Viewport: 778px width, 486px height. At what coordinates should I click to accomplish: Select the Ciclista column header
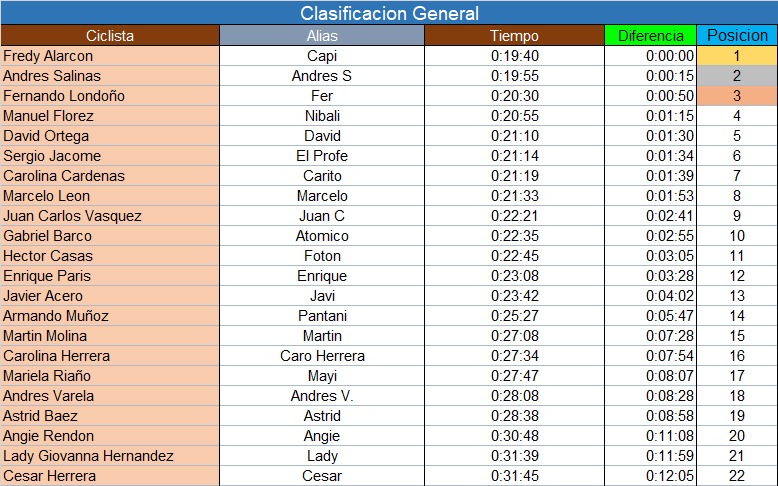[110, 36]
